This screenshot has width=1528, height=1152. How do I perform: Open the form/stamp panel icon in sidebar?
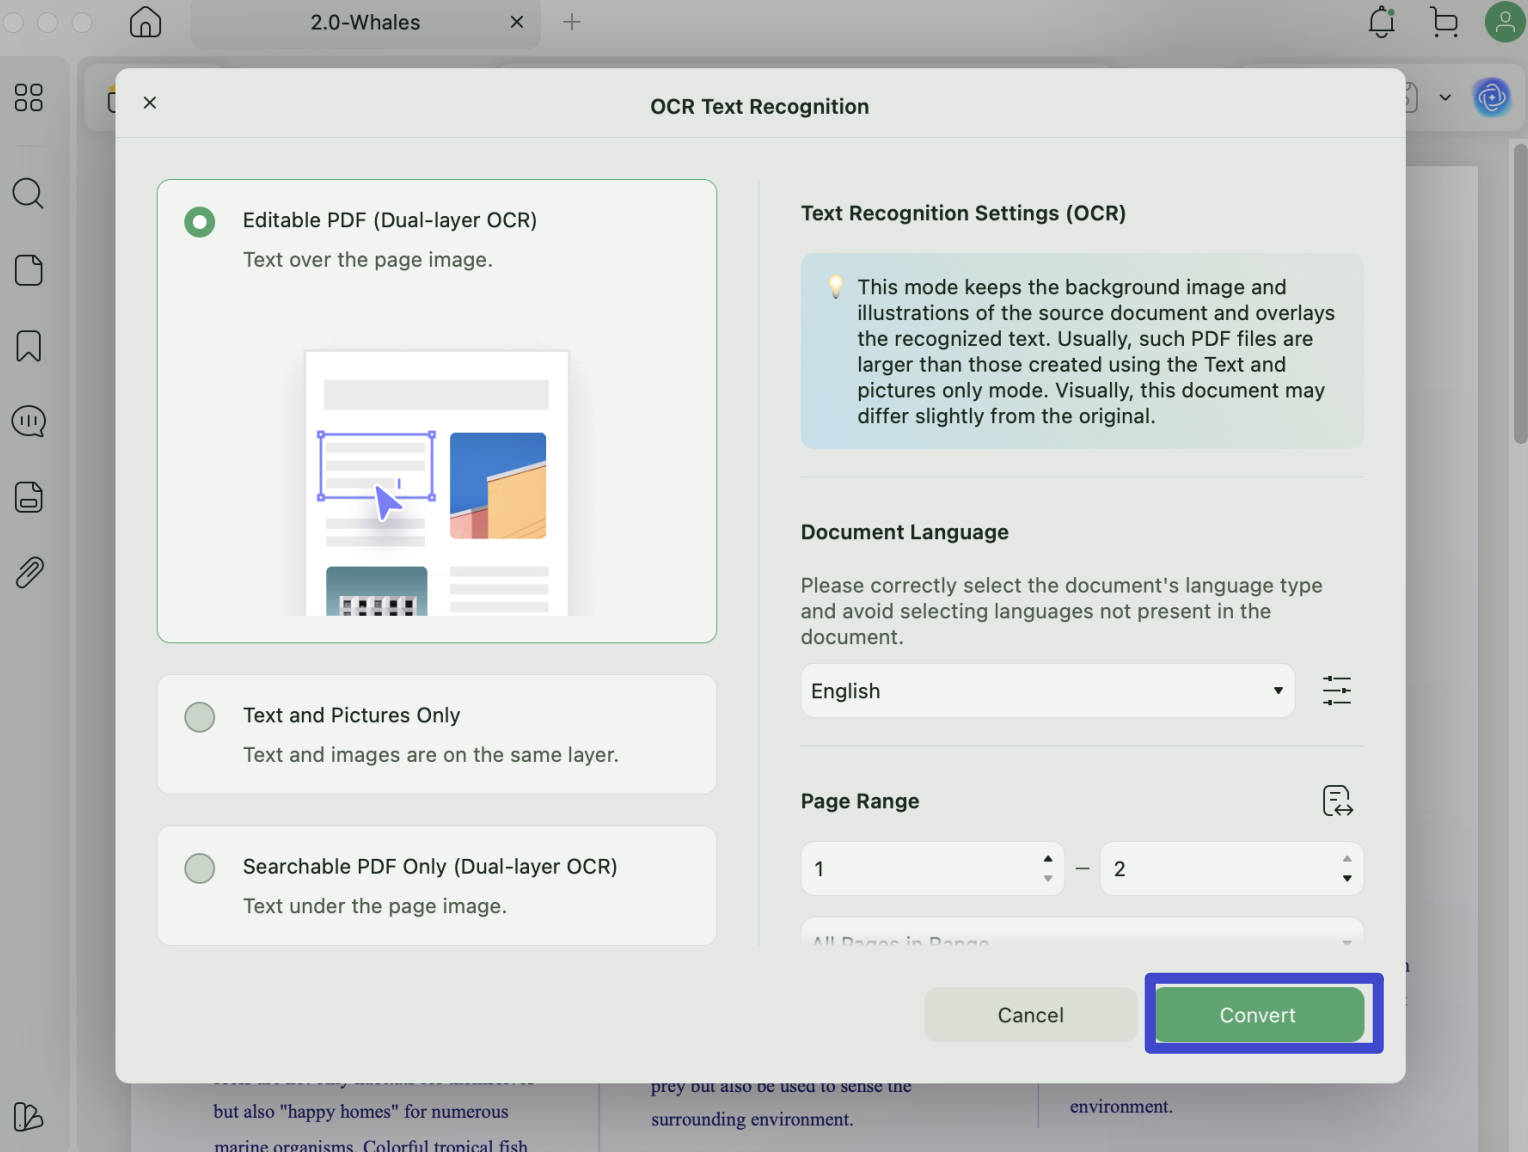tap(29, 497)
